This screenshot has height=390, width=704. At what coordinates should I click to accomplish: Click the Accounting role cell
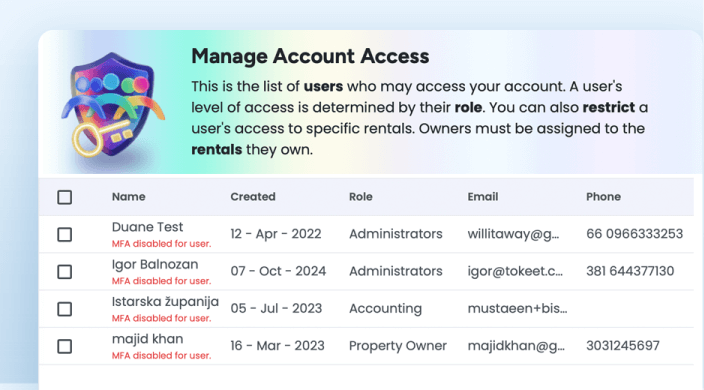click(x=385, y=309)
